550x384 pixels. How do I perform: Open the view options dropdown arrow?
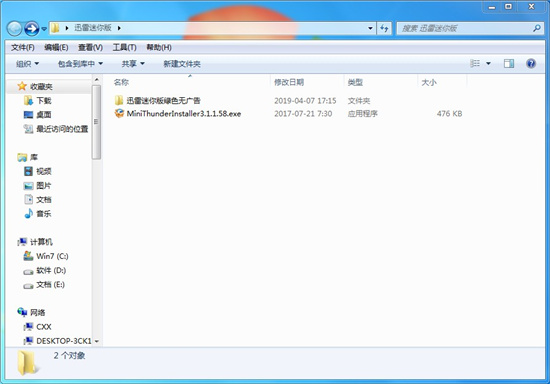[x=488, y=63]
